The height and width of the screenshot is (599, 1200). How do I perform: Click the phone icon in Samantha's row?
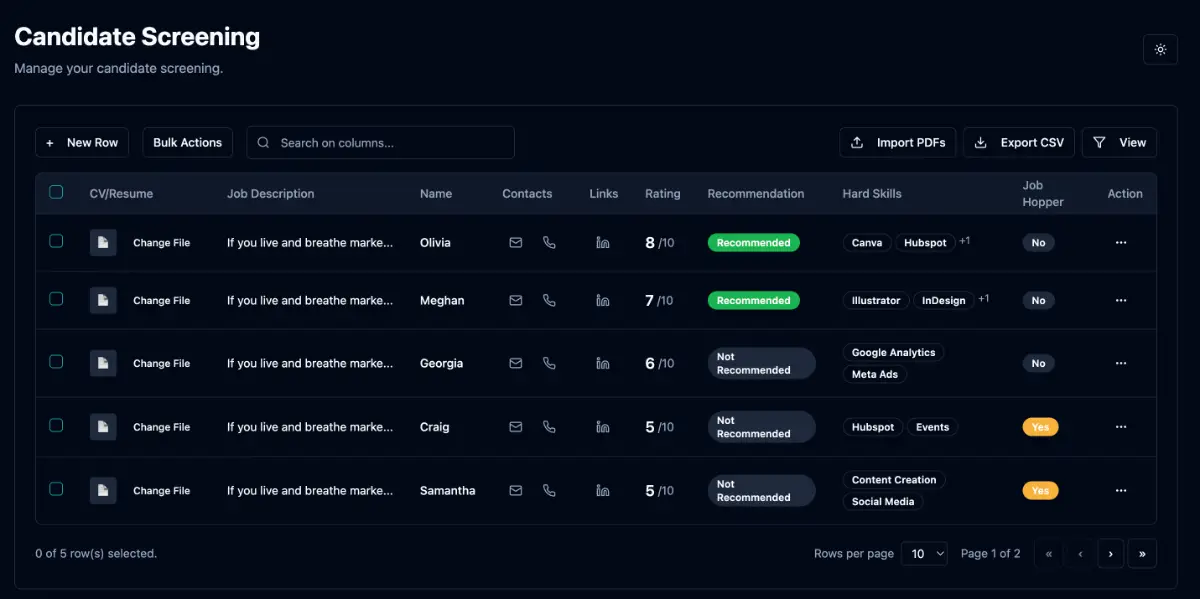click(549, 490)
